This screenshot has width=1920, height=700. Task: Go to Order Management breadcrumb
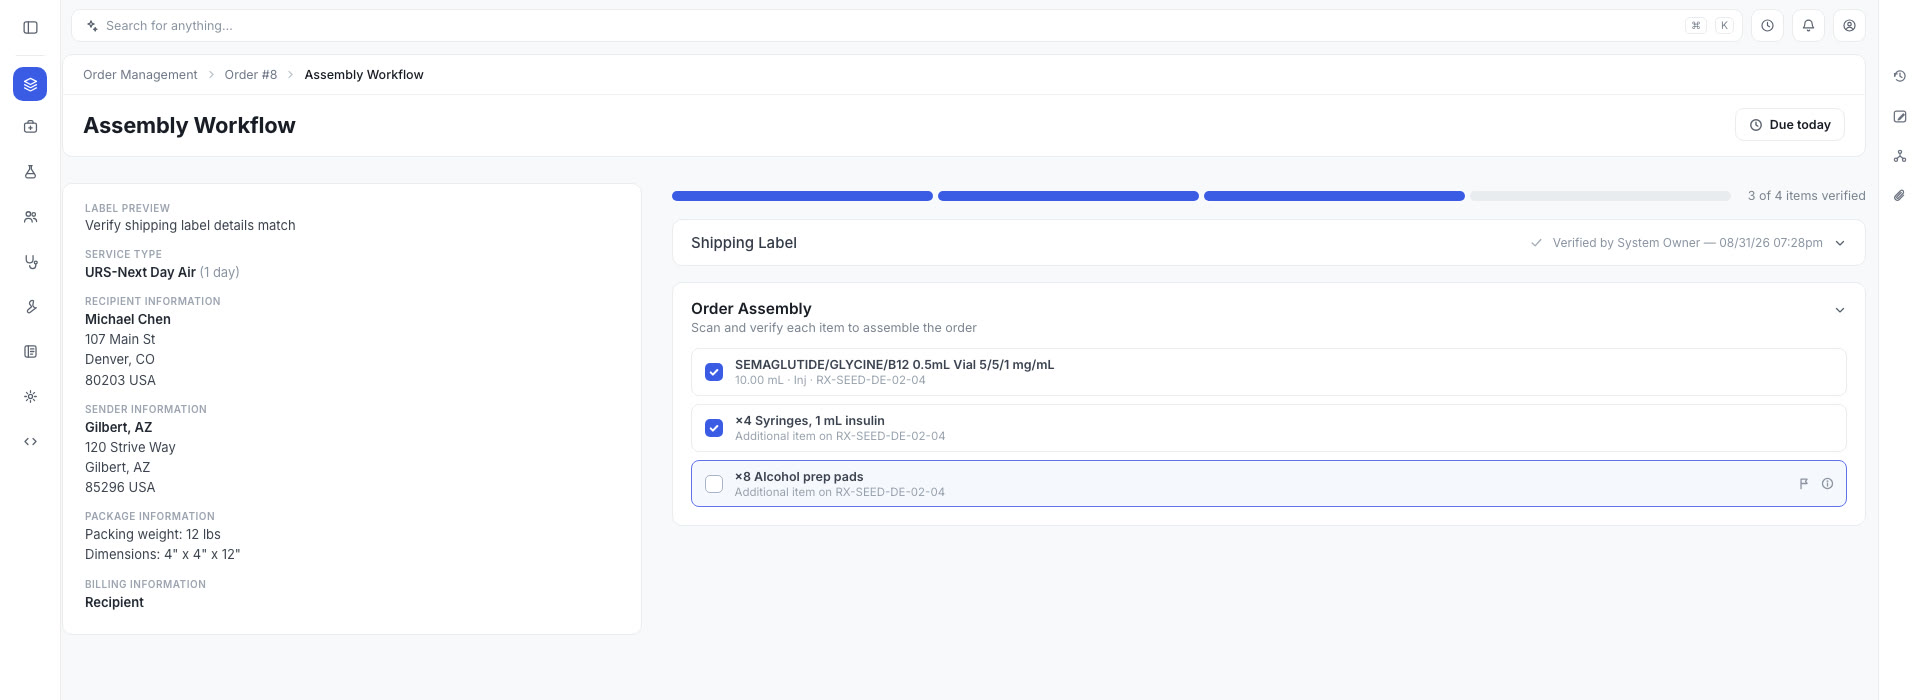pos(140,75)
